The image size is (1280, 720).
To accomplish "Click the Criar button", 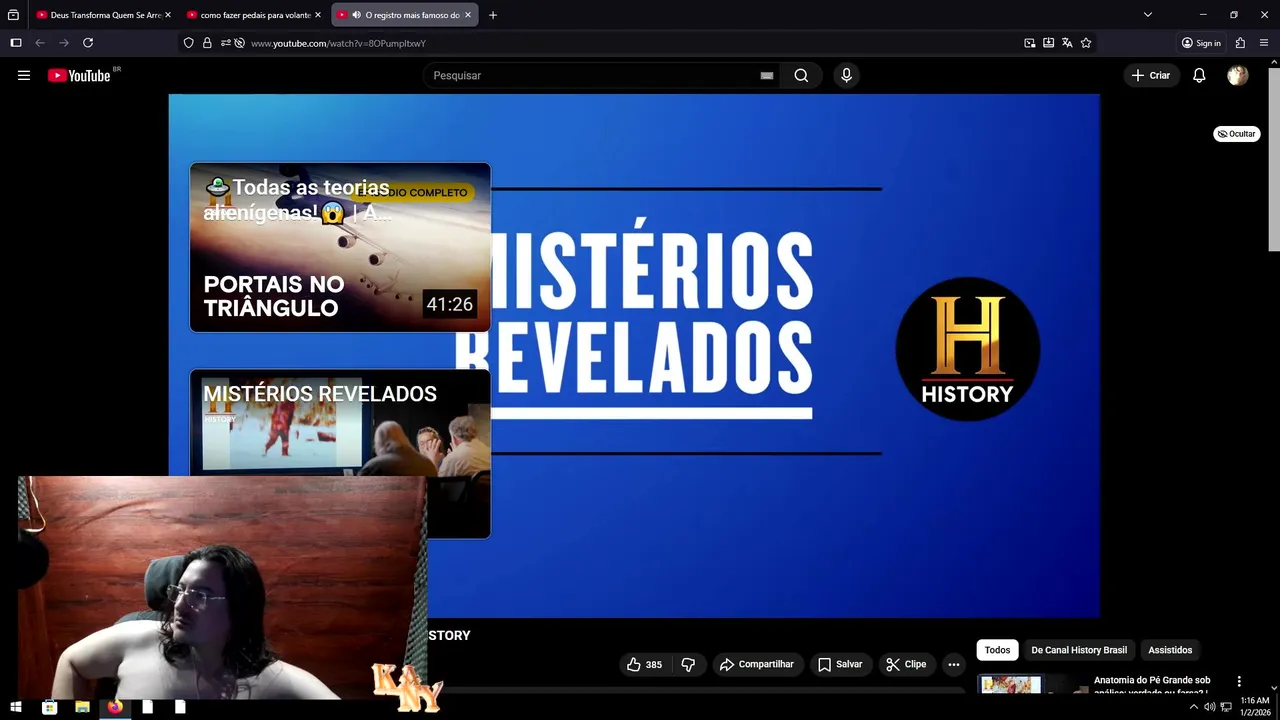I will [x=1150, y=75].
